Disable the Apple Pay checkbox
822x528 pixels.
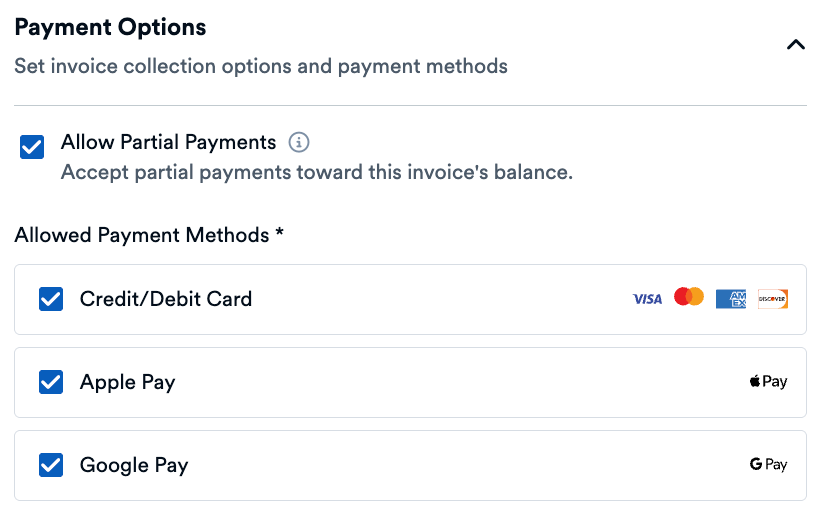[x=51, y=382]
